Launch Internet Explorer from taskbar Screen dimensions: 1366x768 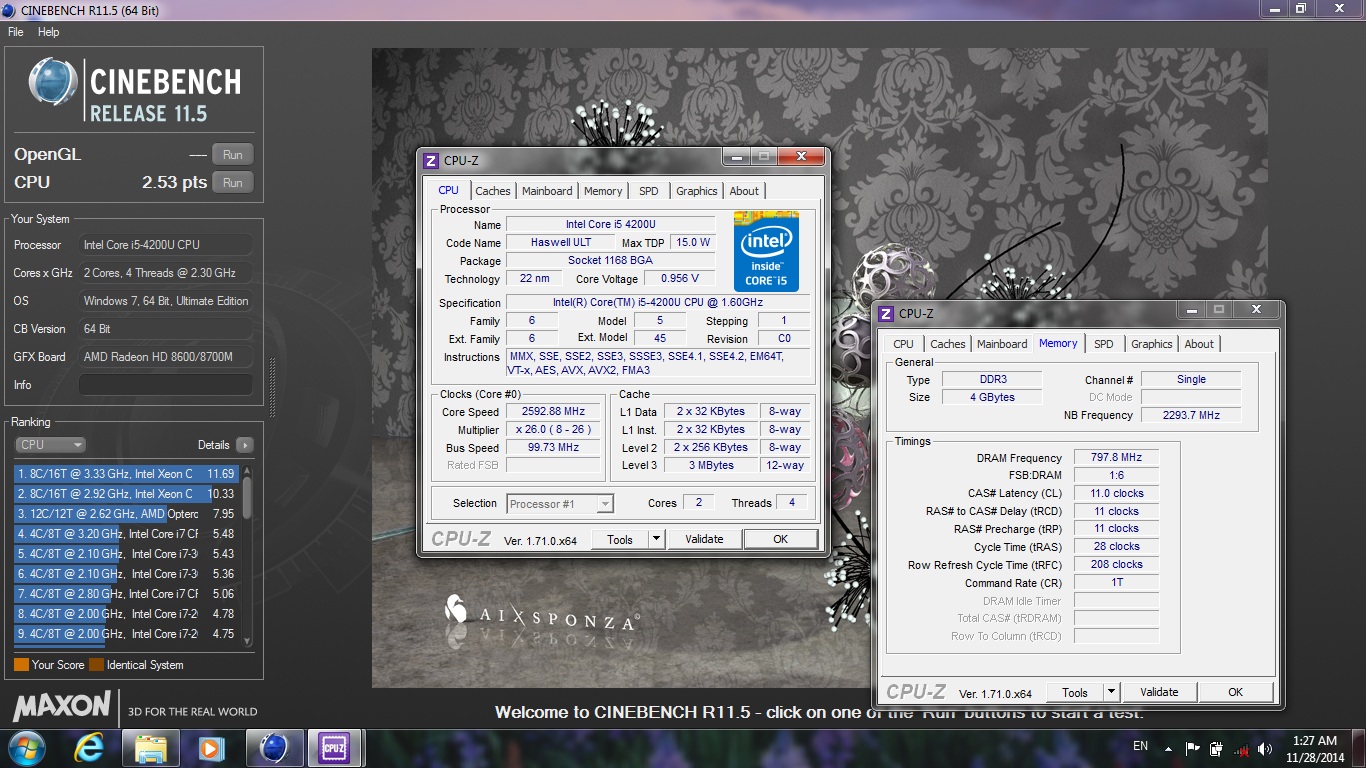pyautogui.click(x=89, y=748)
